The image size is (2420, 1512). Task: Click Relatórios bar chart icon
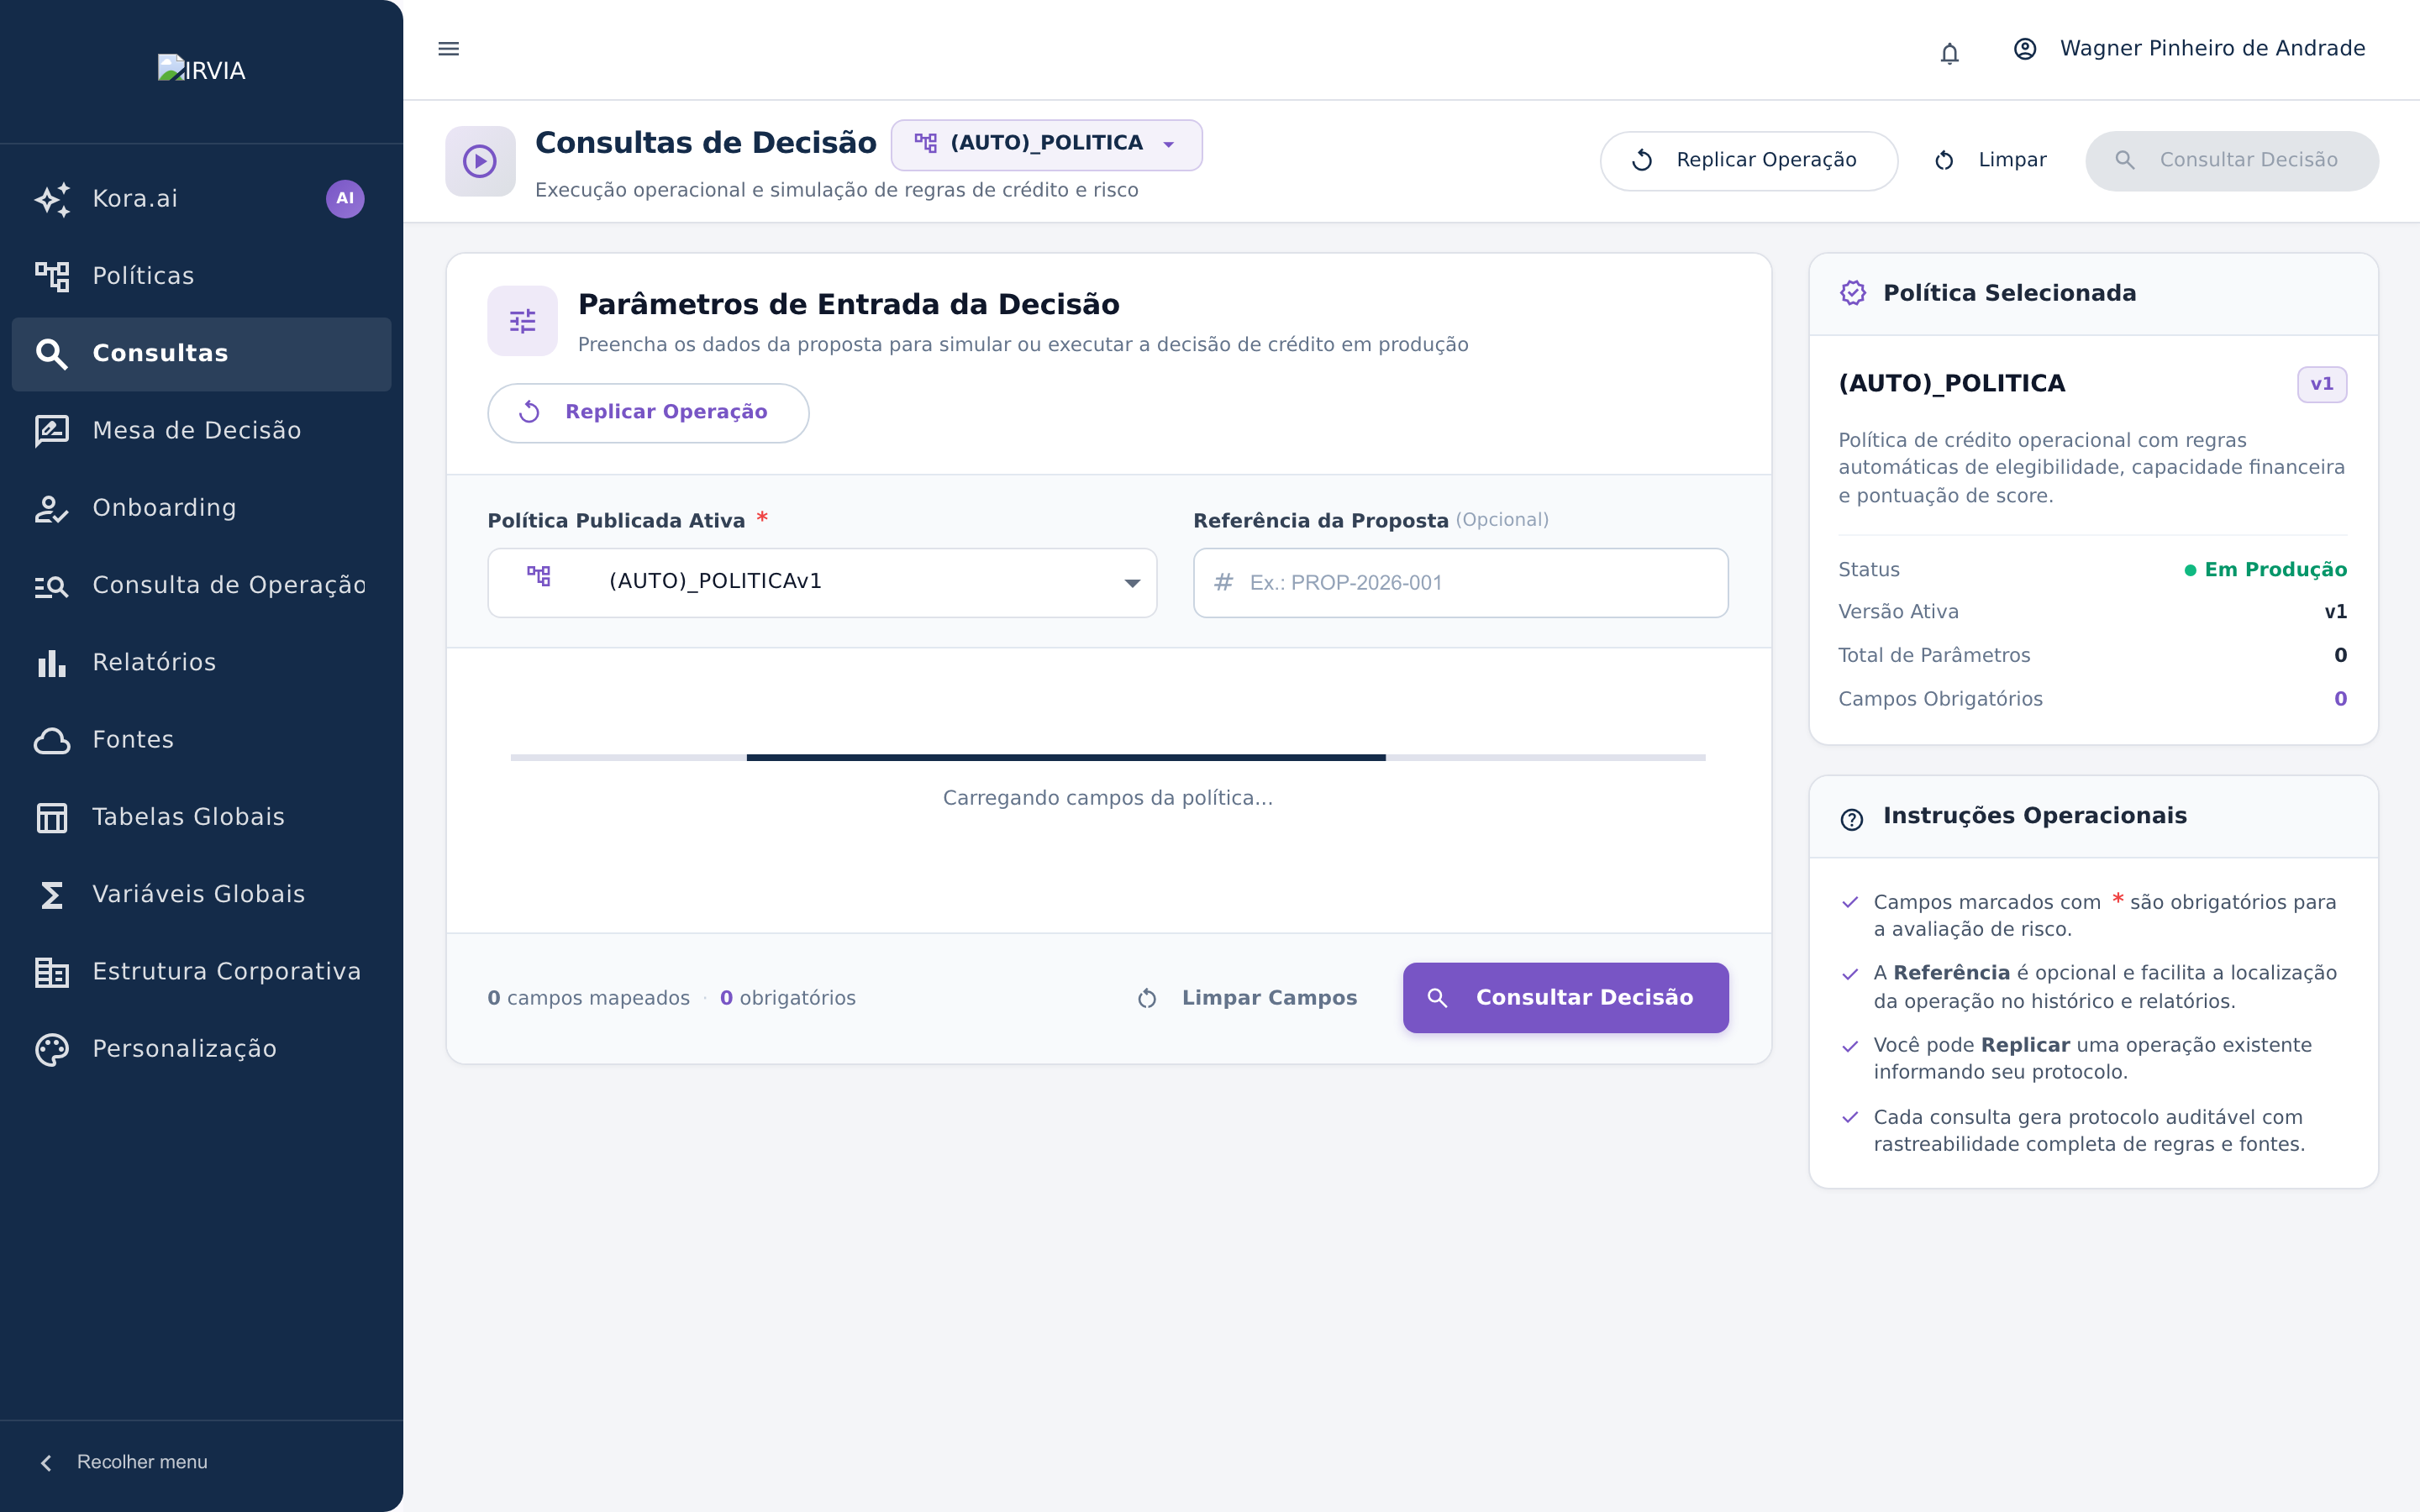click(x=51, y=663)
